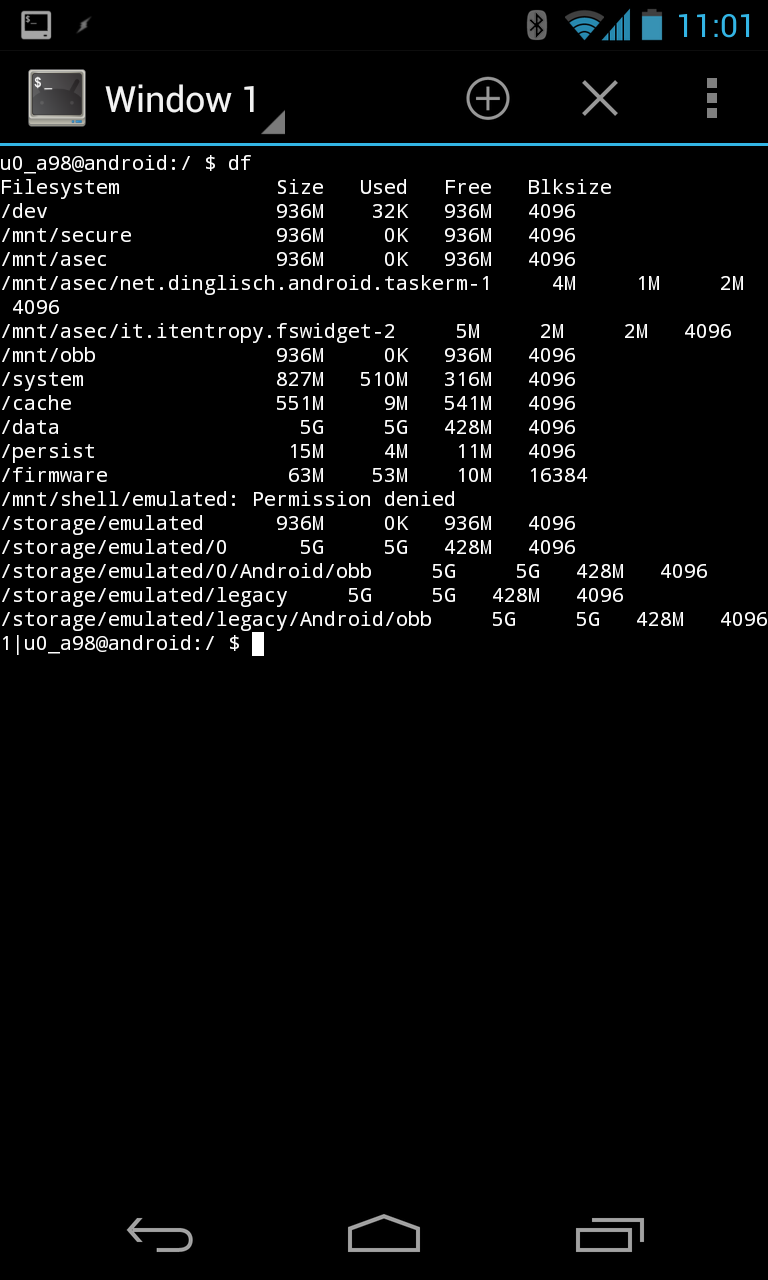Tap the terminal notification icon in status bar
This screenshot has width=768, height=1280.
coord(36,25)
